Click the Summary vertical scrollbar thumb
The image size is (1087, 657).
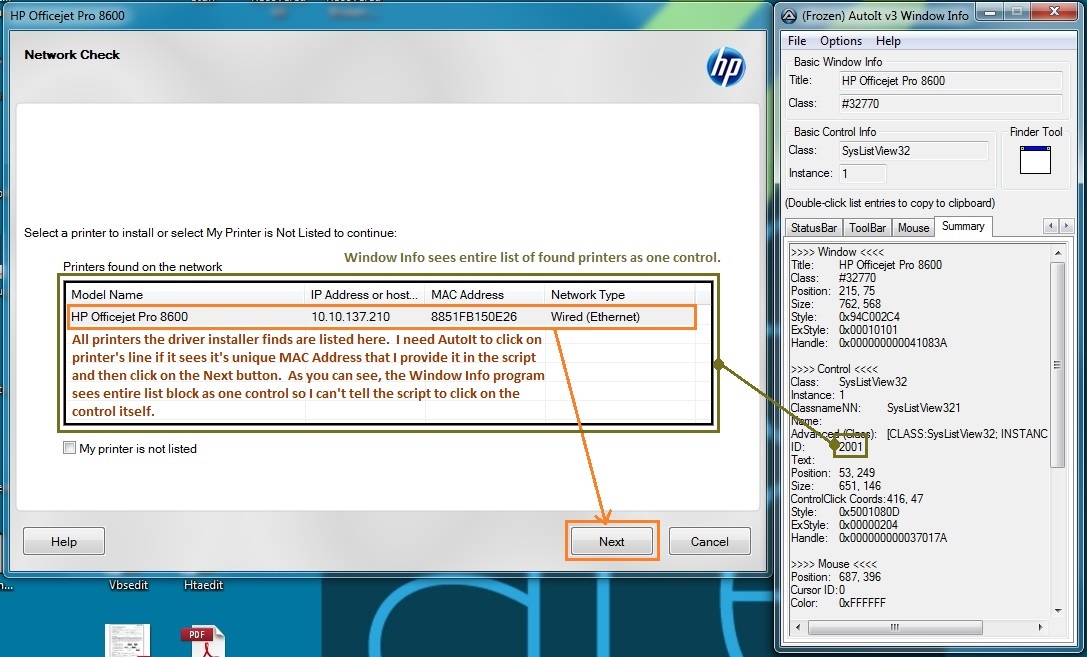click(x=1058, y=365)
